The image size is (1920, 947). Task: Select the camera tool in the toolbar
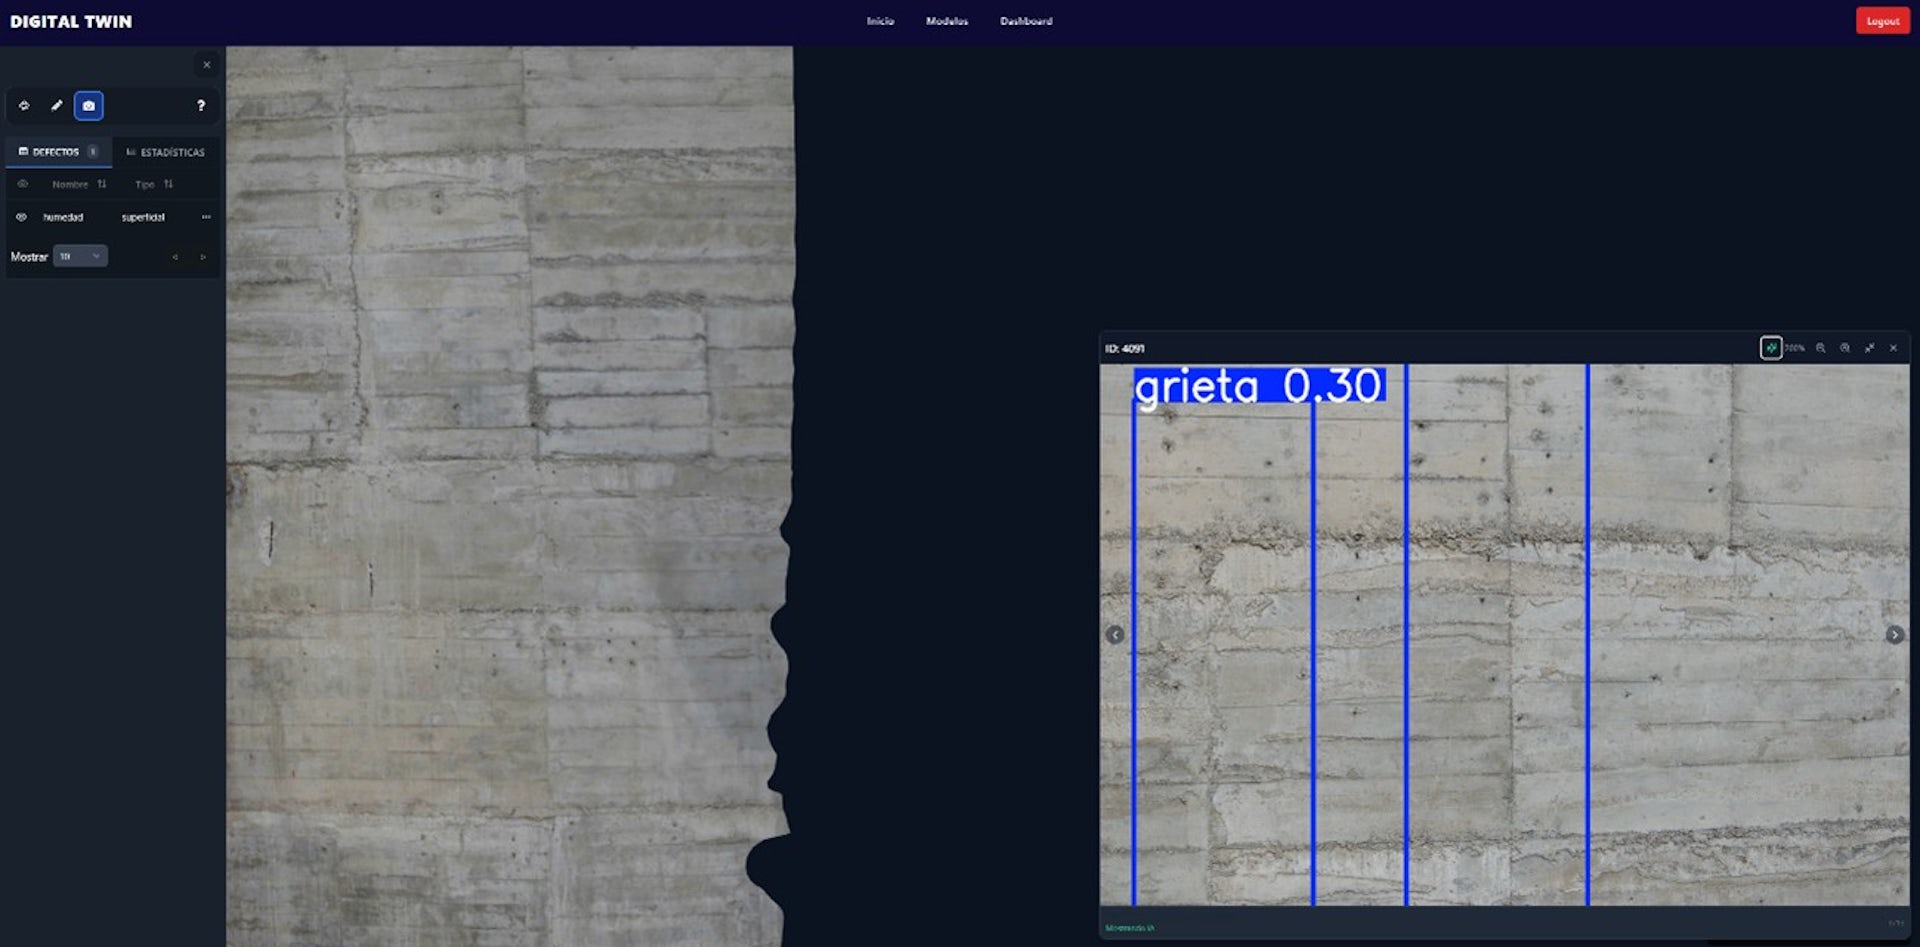[x=88, y=106]
